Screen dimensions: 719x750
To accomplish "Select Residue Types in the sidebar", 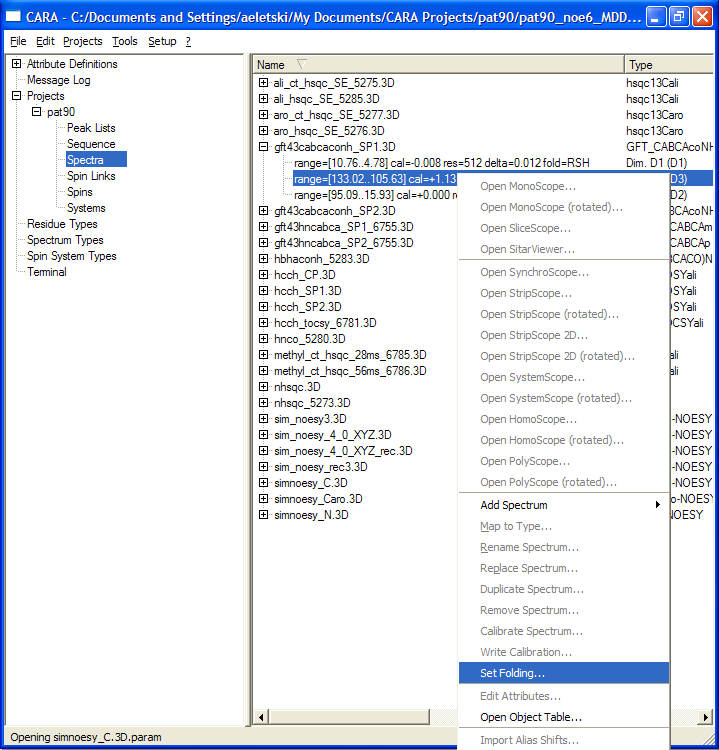I will point(62,224).
